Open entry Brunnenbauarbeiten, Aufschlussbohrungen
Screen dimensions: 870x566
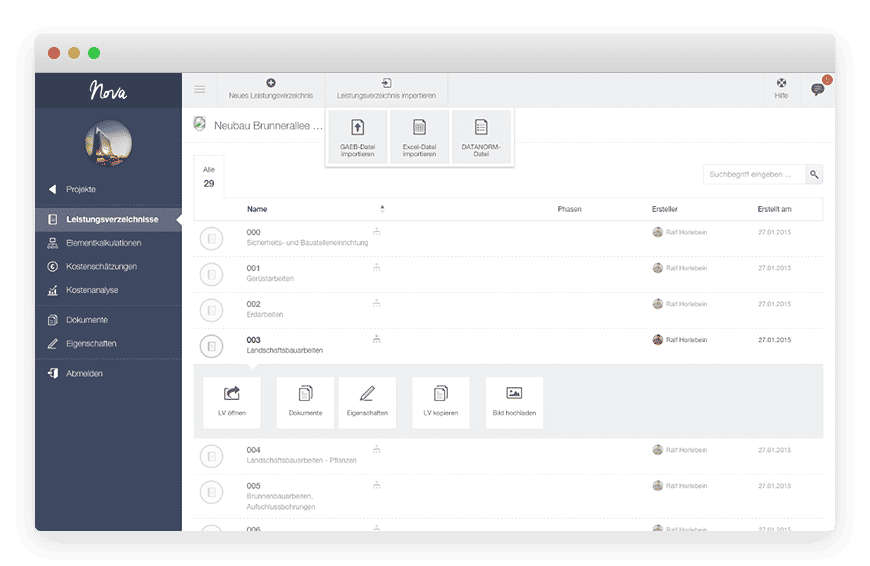coord(281,502)
